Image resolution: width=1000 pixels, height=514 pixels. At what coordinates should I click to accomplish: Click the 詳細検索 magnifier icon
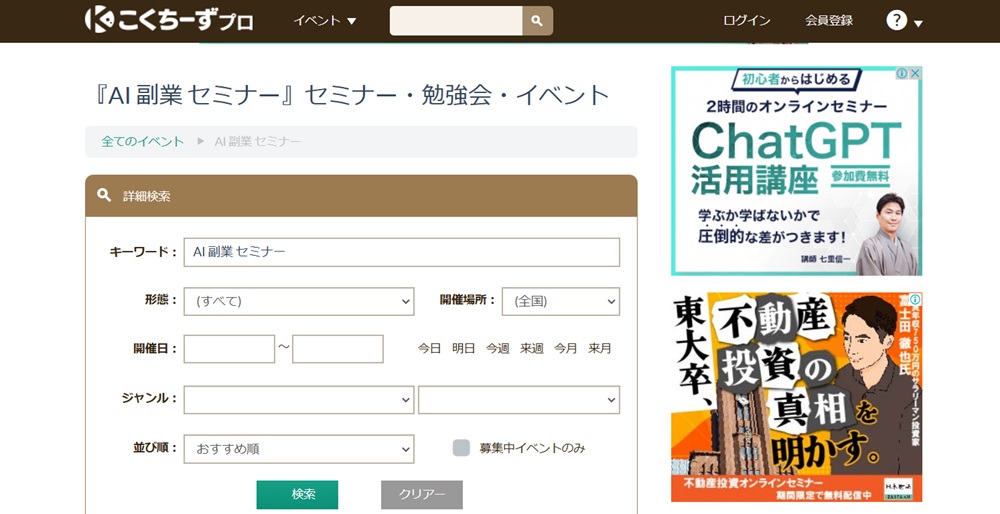click(x=104, y=195)
